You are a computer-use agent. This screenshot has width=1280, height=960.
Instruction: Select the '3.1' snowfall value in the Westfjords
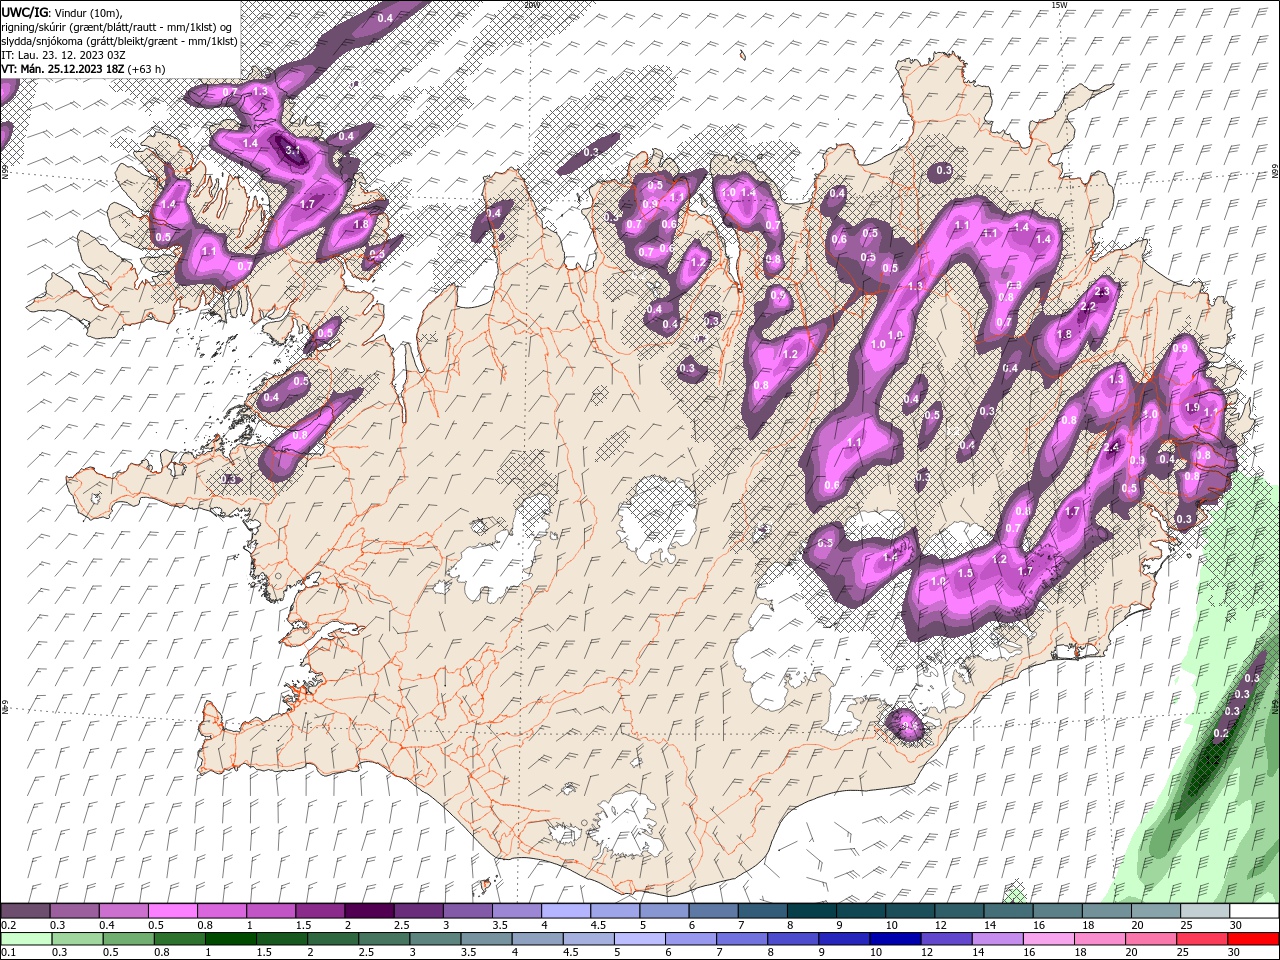click(293, 150)
